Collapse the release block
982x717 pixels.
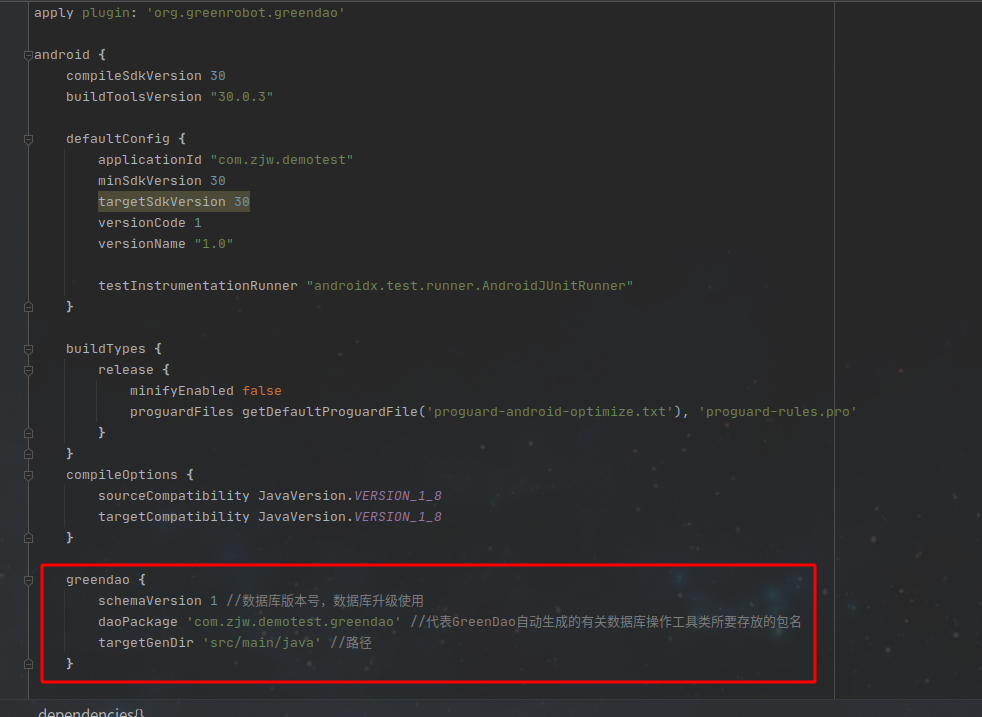(28, 370)
